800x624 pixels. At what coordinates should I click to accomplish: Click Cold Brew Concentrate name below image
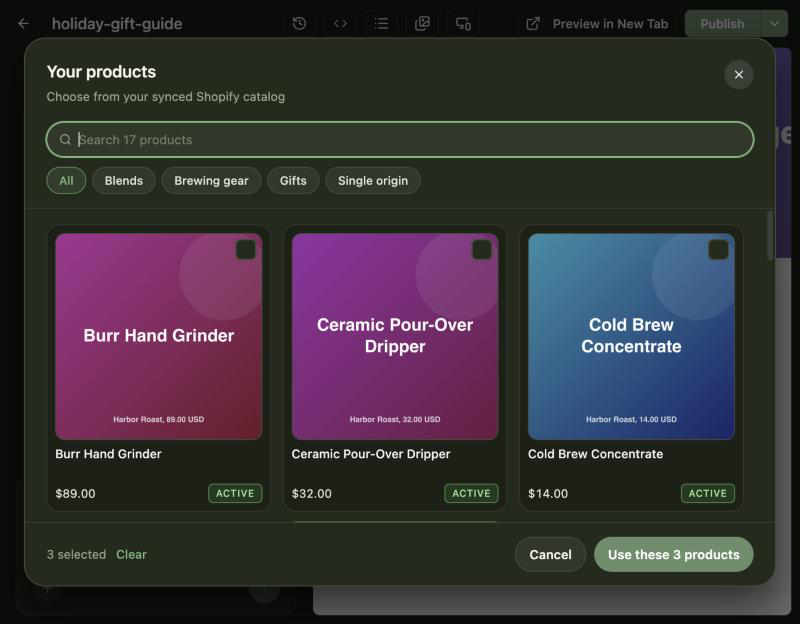coord(595,454)
